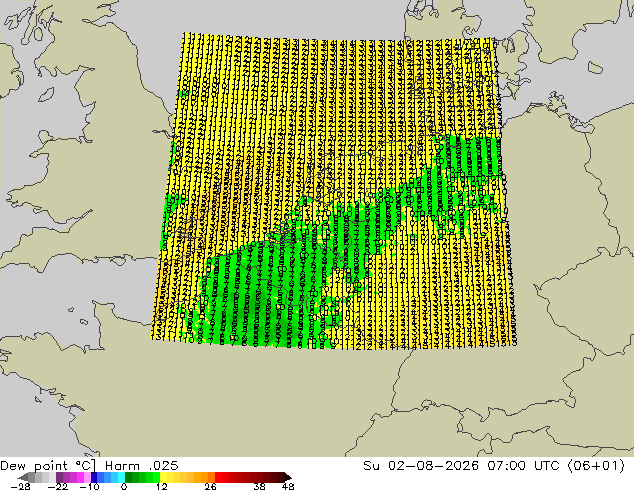Click the gray left arrow end of the color scale
Viewport: 634px width, 490px height.
[x=22, y=477]
